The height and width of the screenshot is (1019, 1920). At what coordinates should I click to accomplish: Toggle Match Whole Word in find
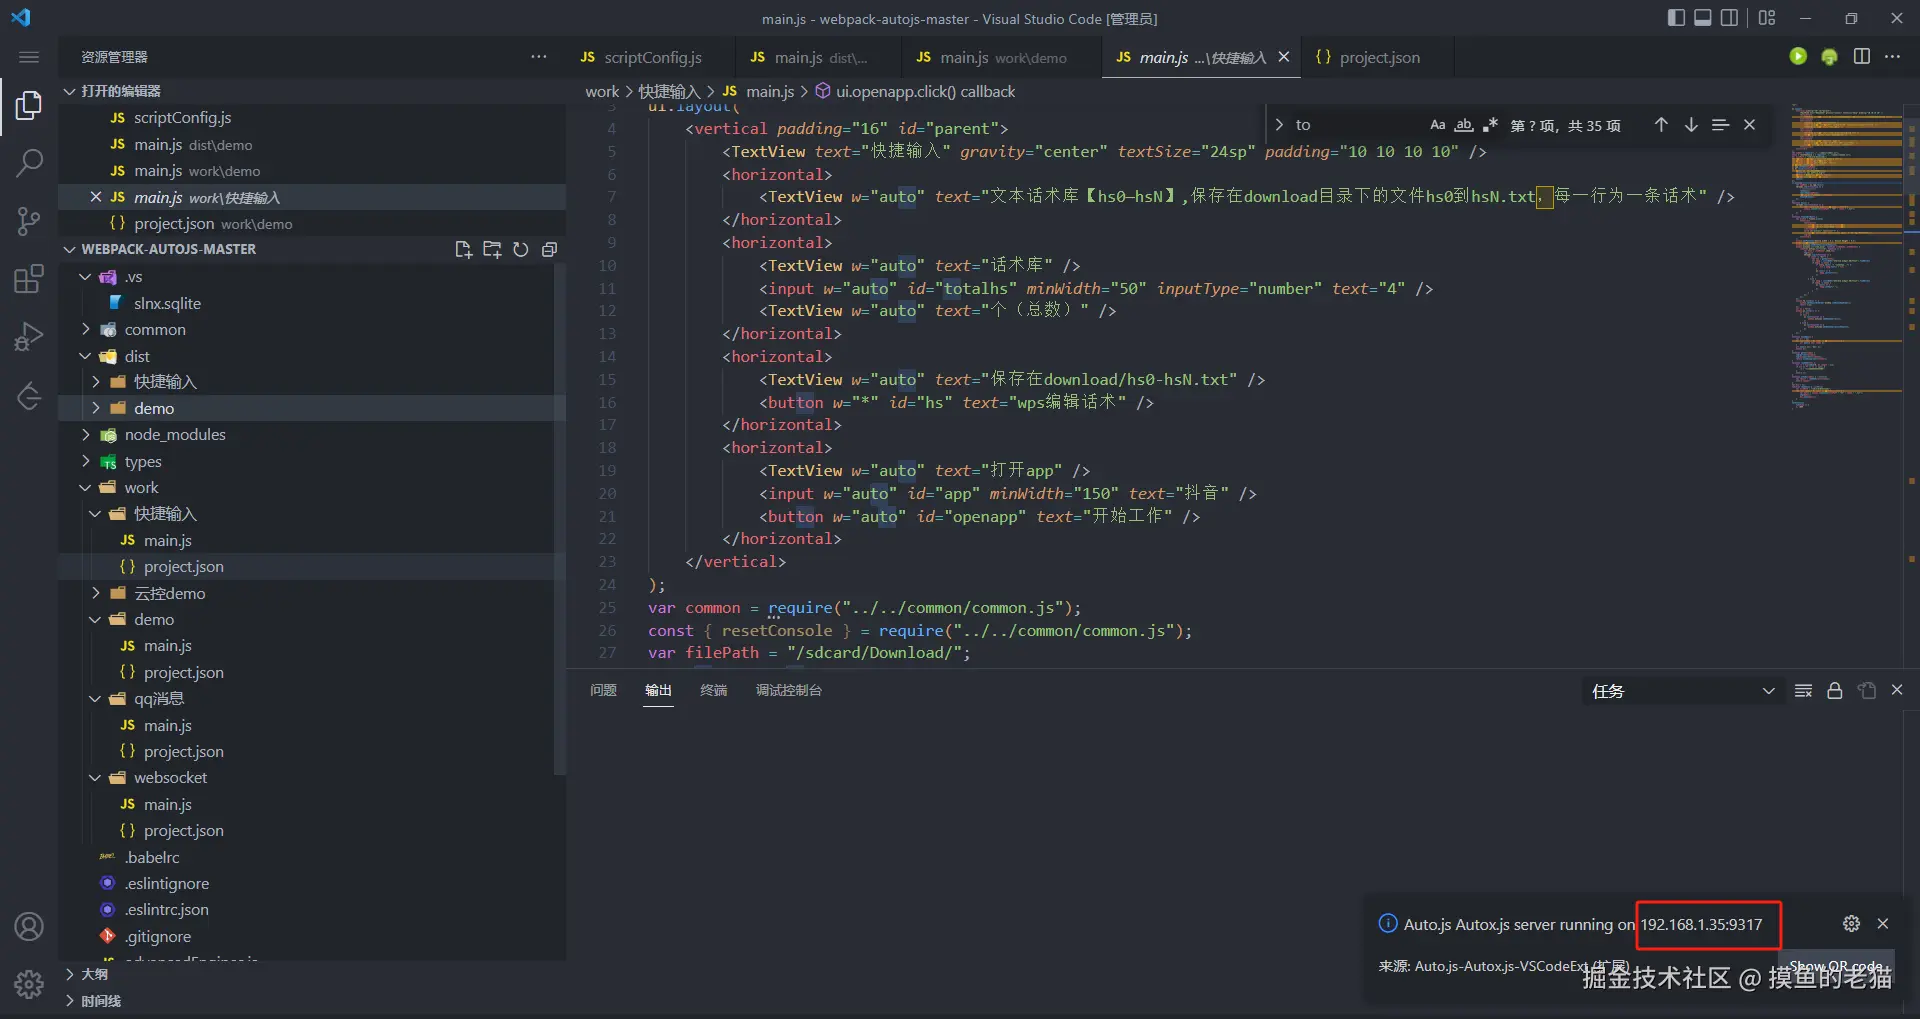pyautogui.click(x=1464, y=125)
